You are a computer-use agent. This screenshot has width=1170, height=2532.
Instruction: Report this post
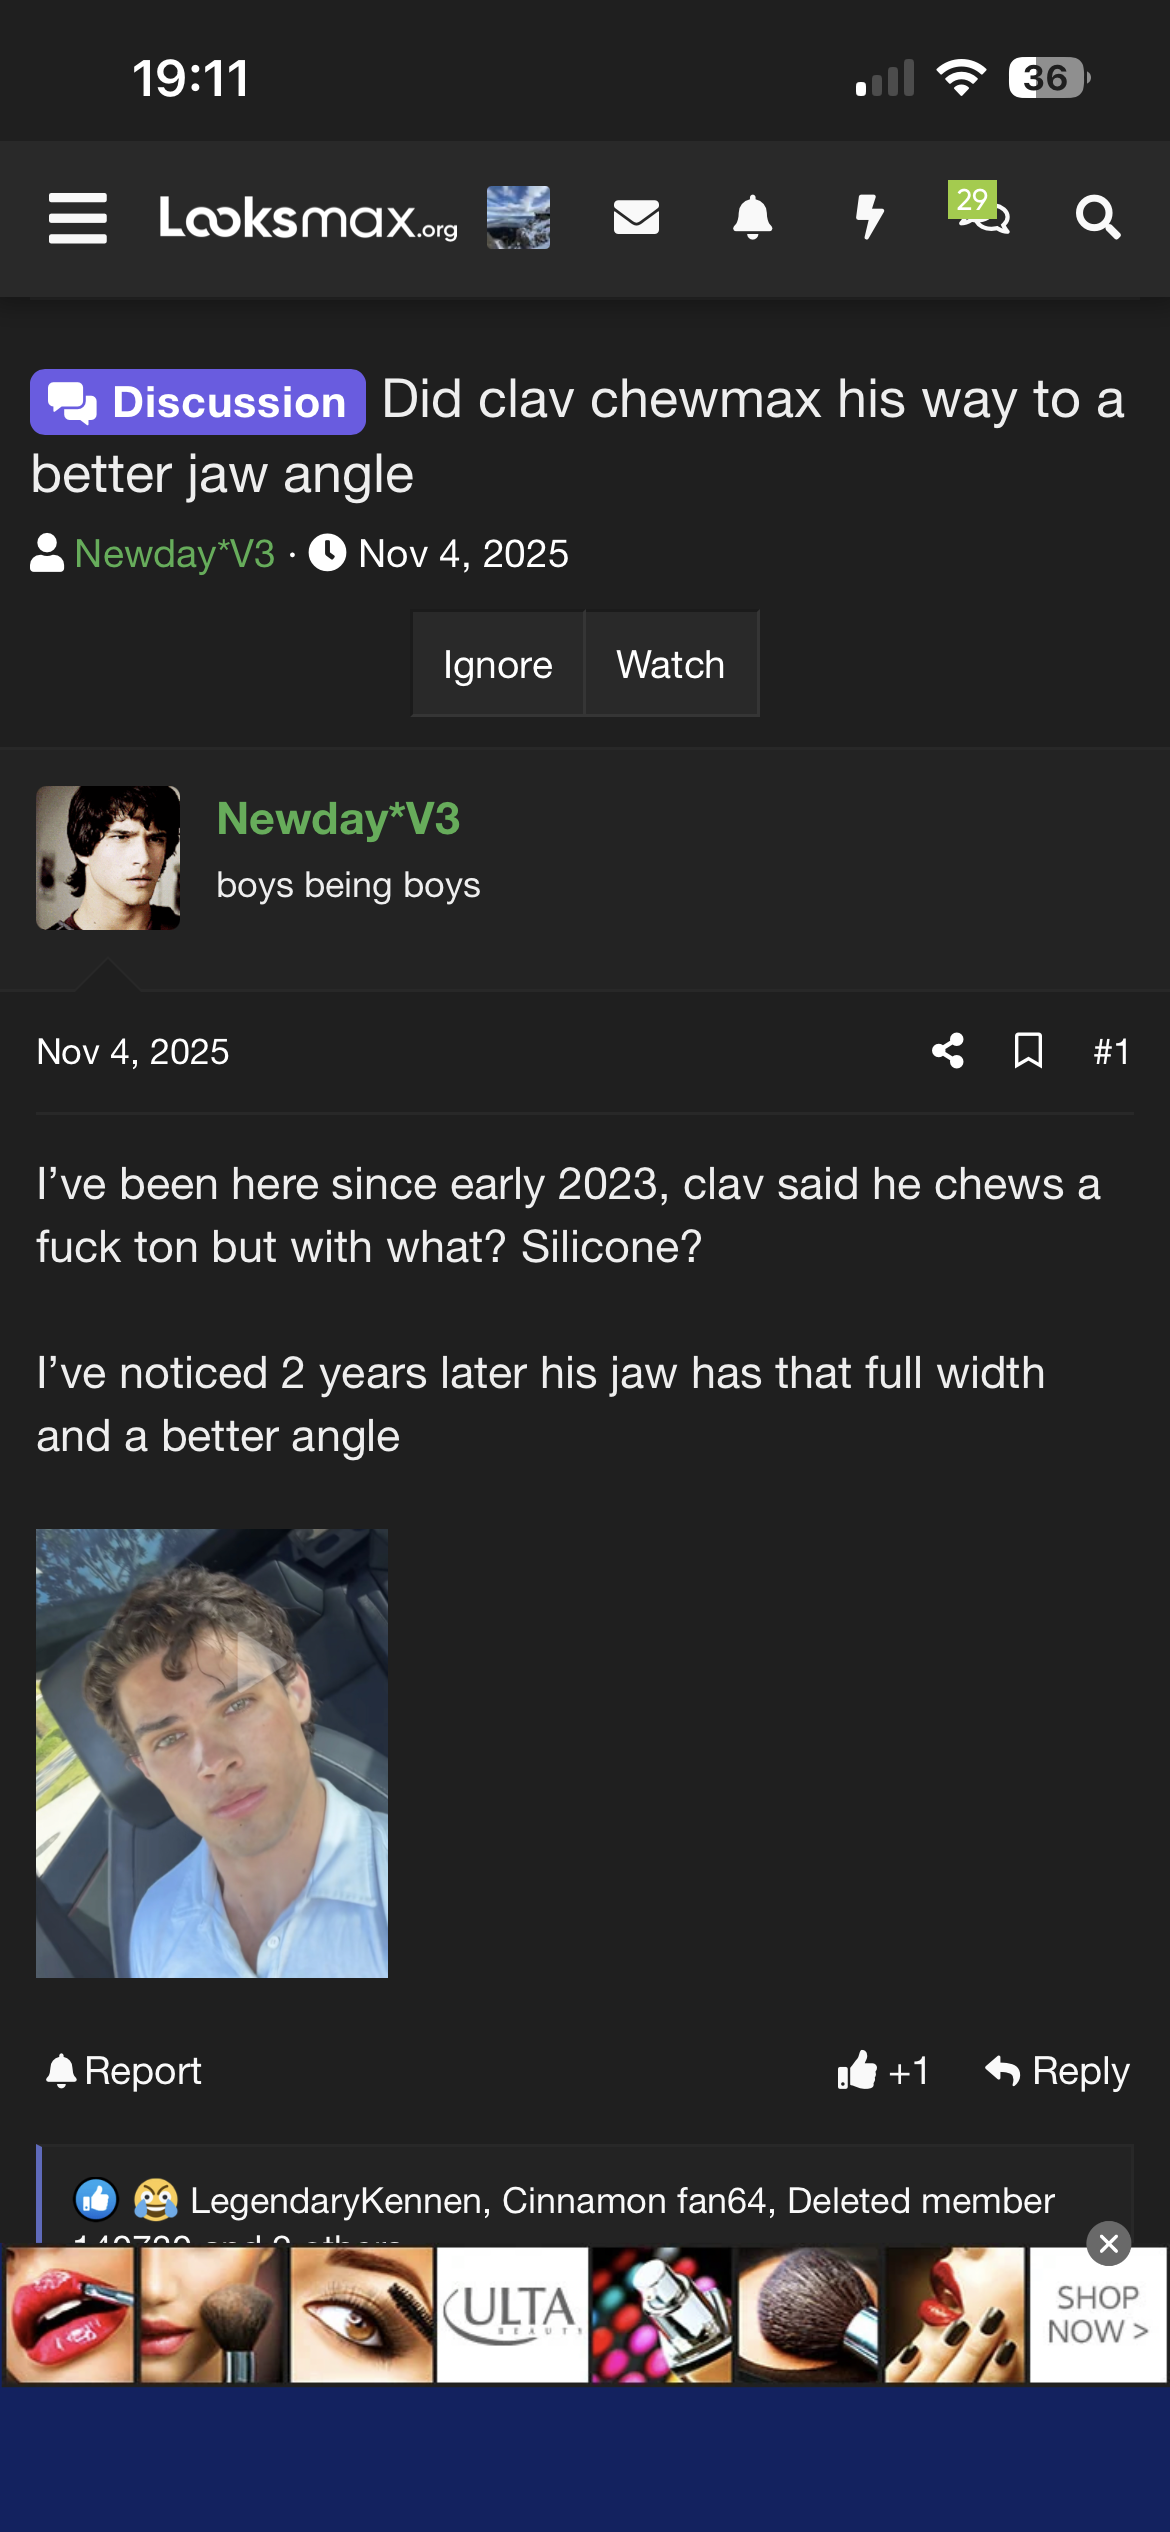coord(124,2071)
